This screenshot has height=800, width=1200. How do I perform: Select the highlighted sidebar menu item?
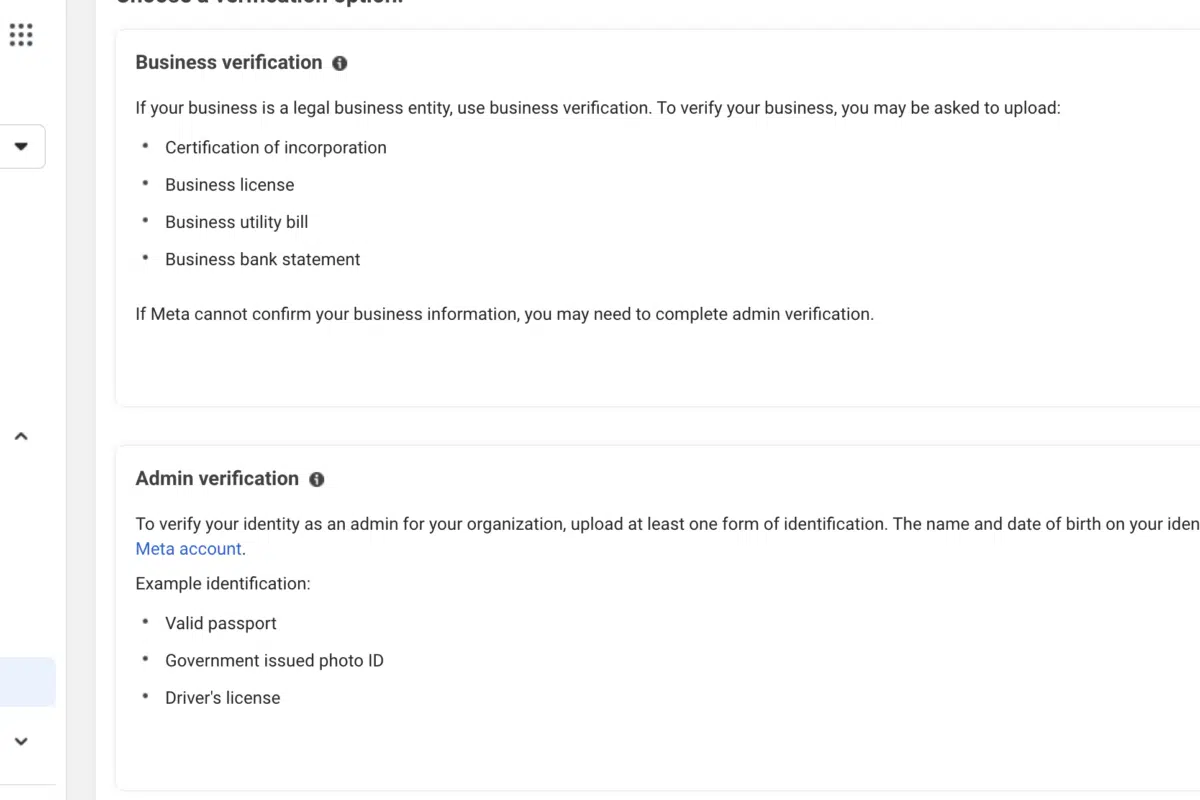(x=27, y=682)
